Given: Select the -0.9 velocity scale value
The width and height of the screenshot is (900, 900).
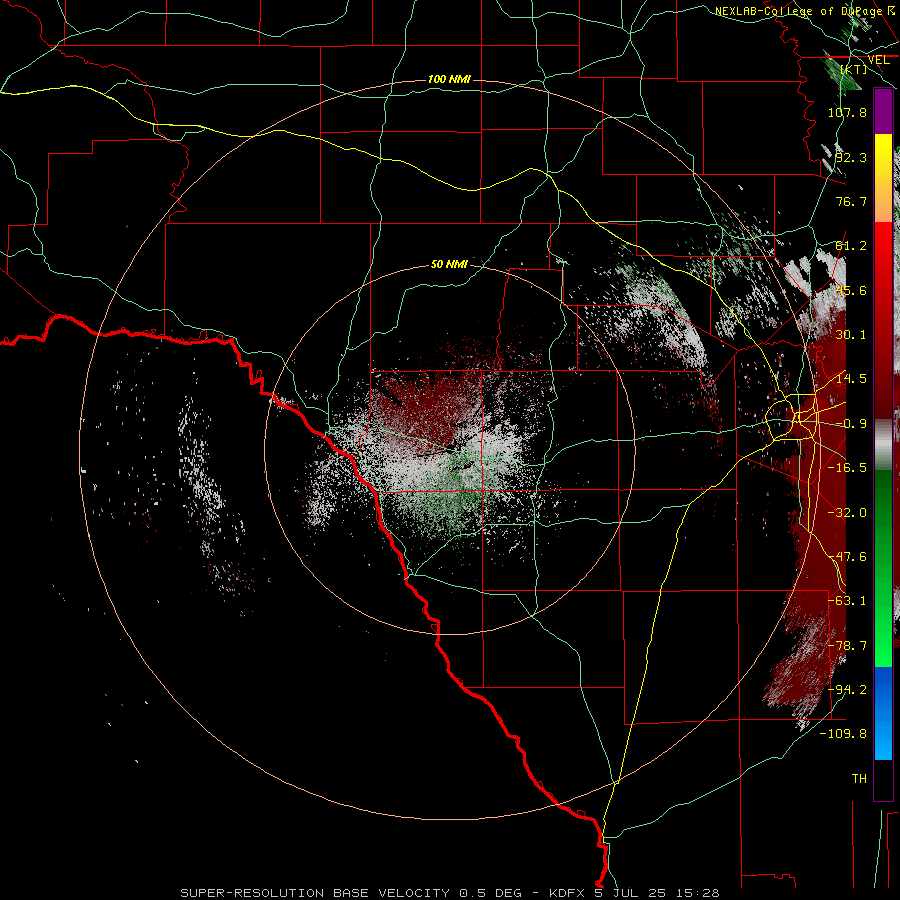Looking at the screenshot, I should (x=851, y=424).
